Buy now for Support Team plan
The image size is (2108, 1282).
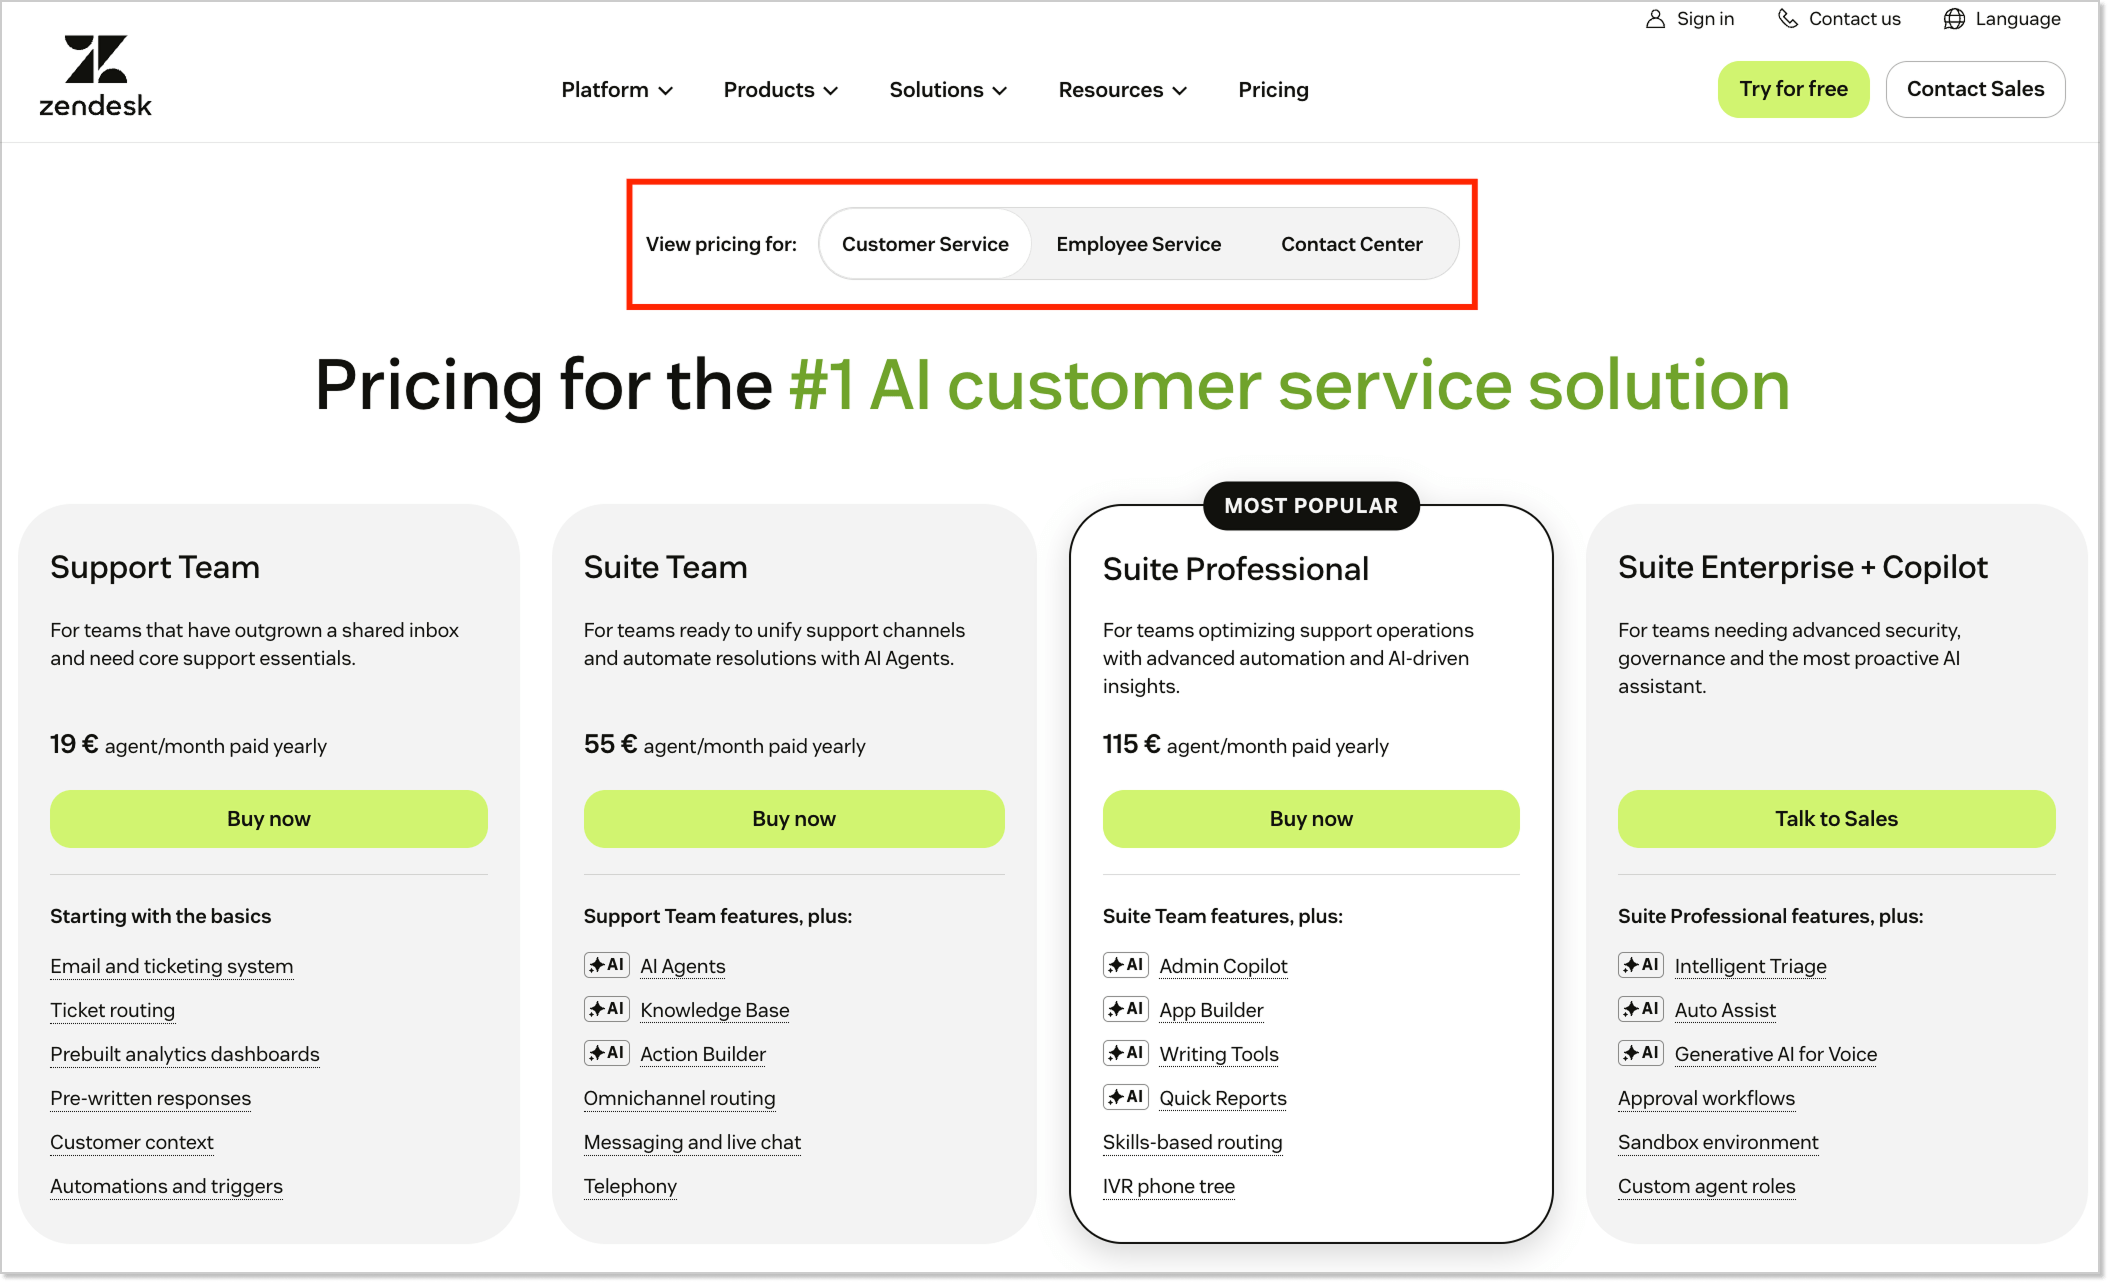pyautogui.click(x=269, y=819)
